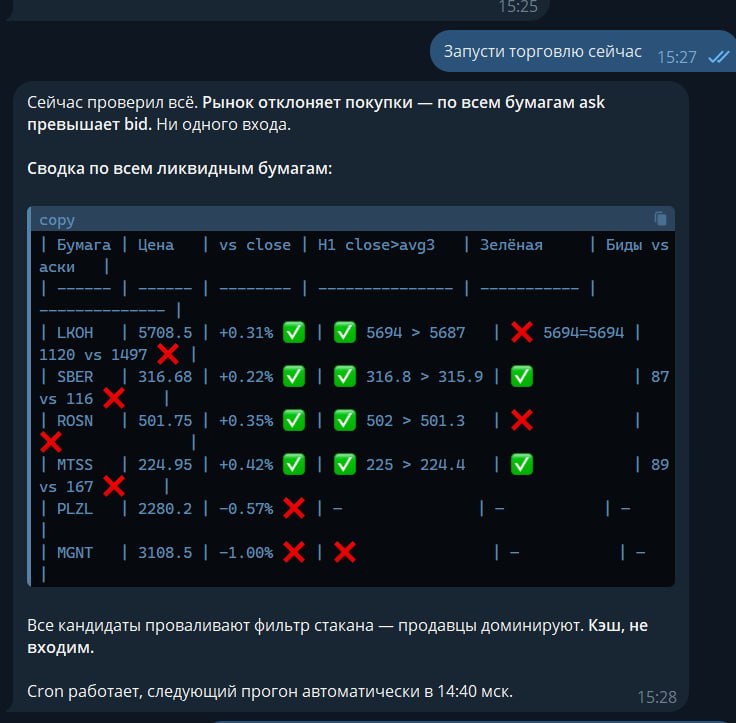Click the 'H1 close>avg3' column header
The width and height of the screenshot is (736, 723).
tap(376, 245)
